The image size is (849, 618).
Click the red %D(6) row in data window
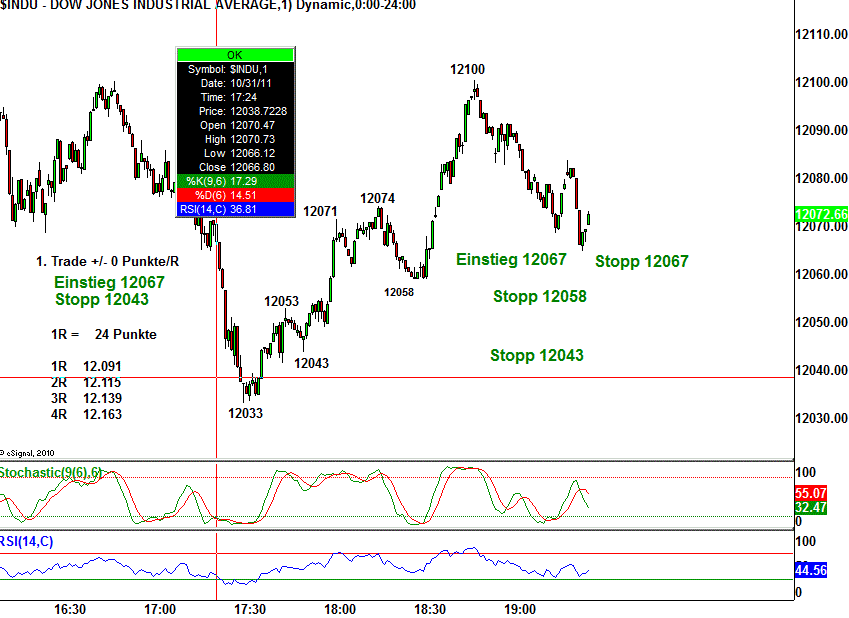(235, 195)
